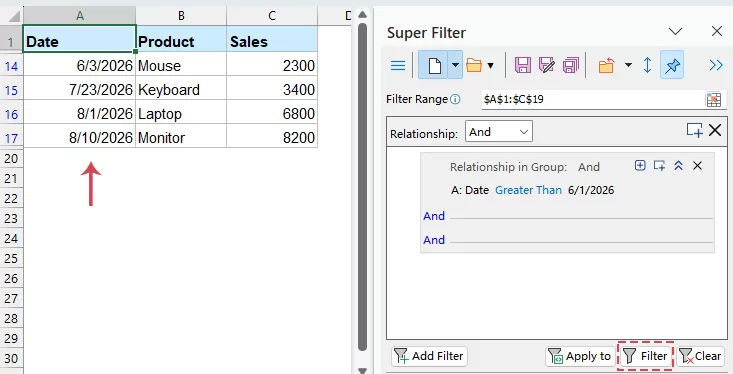The width and height of the screenshot is (733, 374).
Task: Click the vertical double-arrow icon
Action: (647, 65)
